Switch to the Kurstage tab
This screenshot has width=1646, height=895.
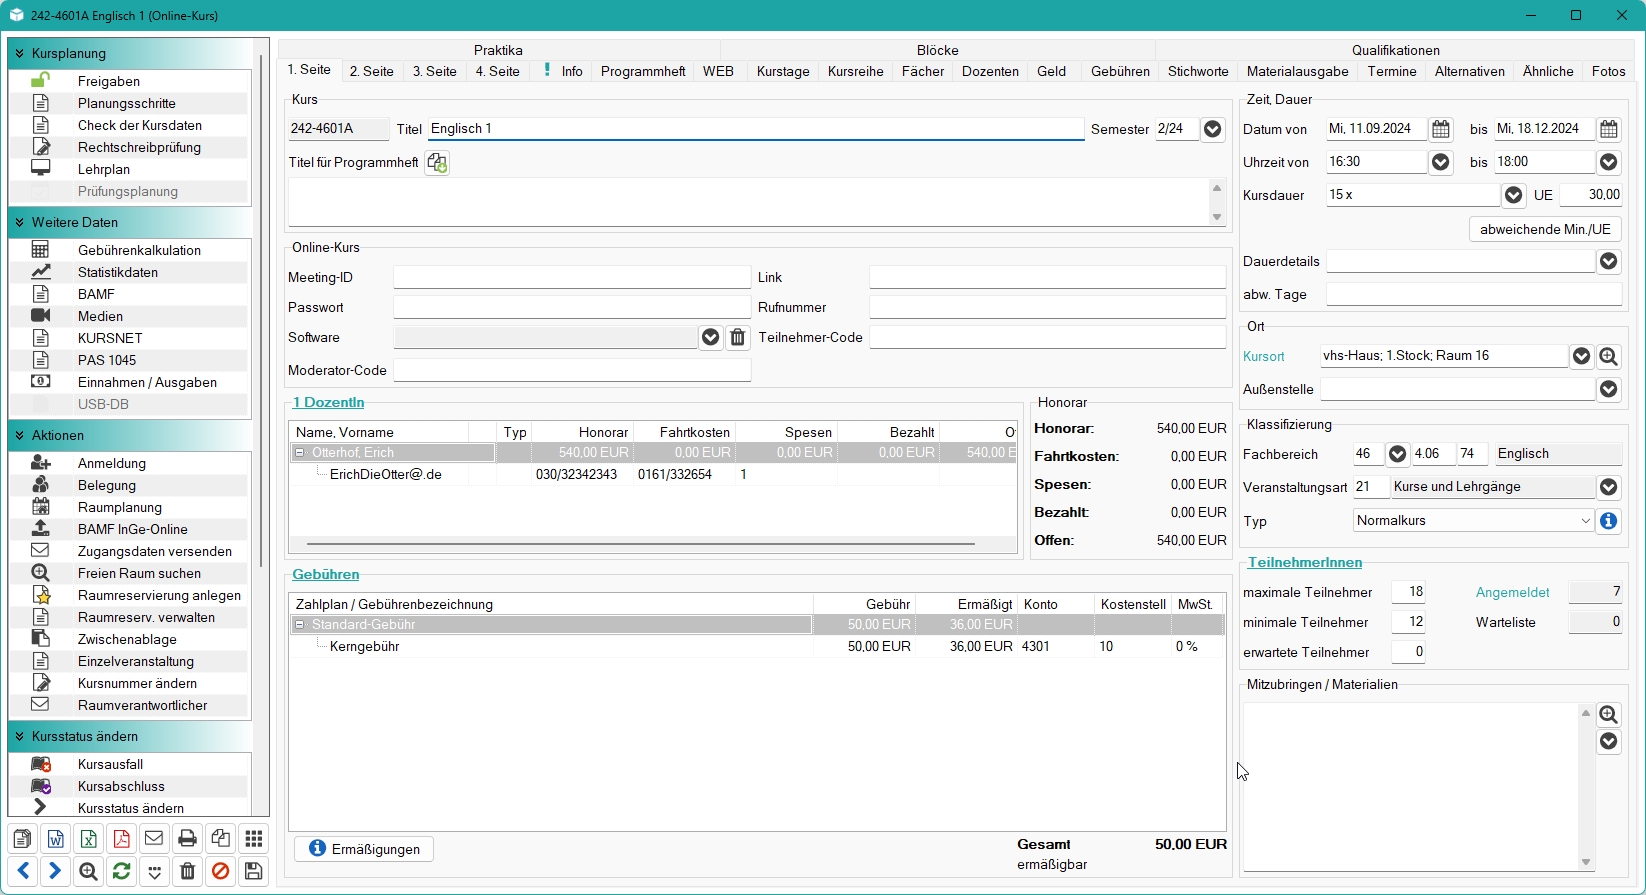coord(782,71)
